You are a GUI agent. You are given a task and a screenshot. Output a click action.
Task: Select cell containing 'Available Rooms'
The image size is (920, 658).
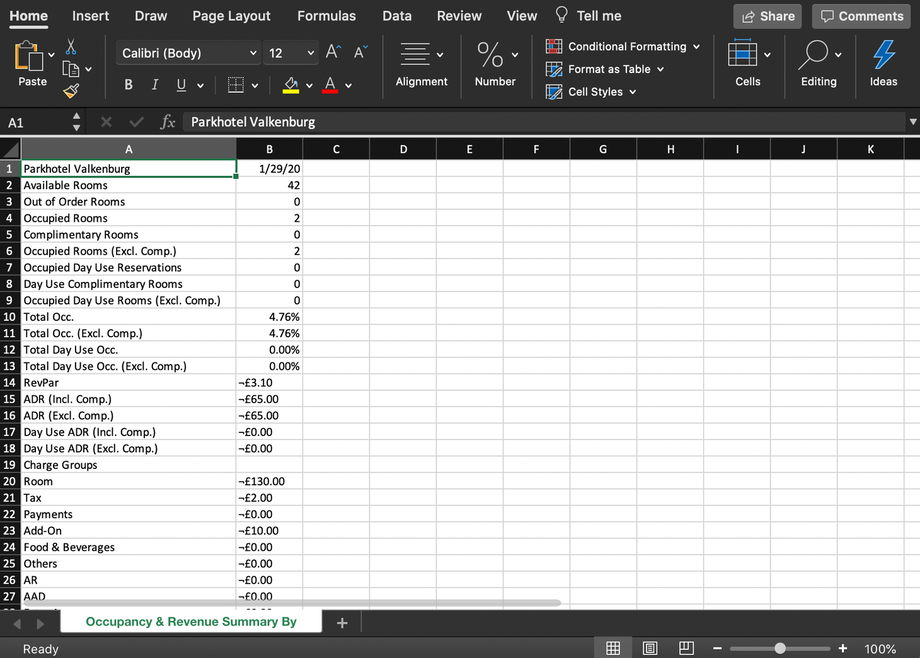(x=129, y=185)
